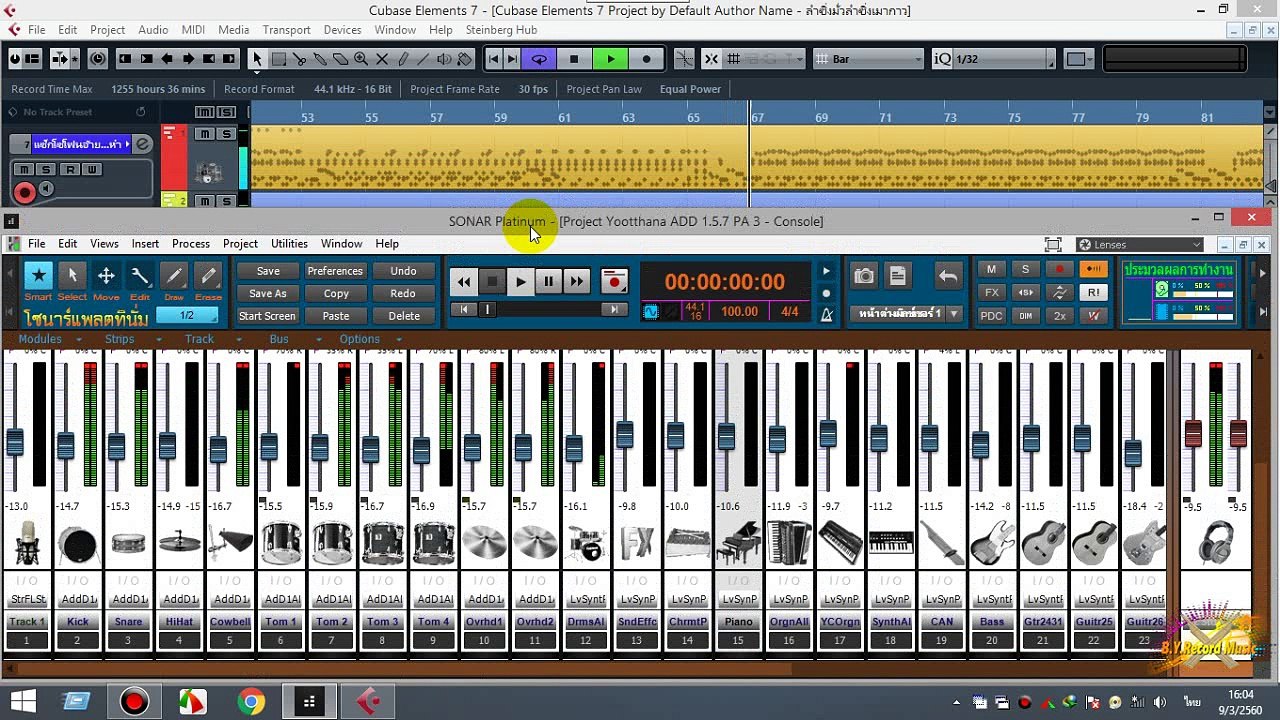Click the synthesizer icon on SynthAl strip
This screenshot has height=720, width=1280.
click(x=891, y=544)
